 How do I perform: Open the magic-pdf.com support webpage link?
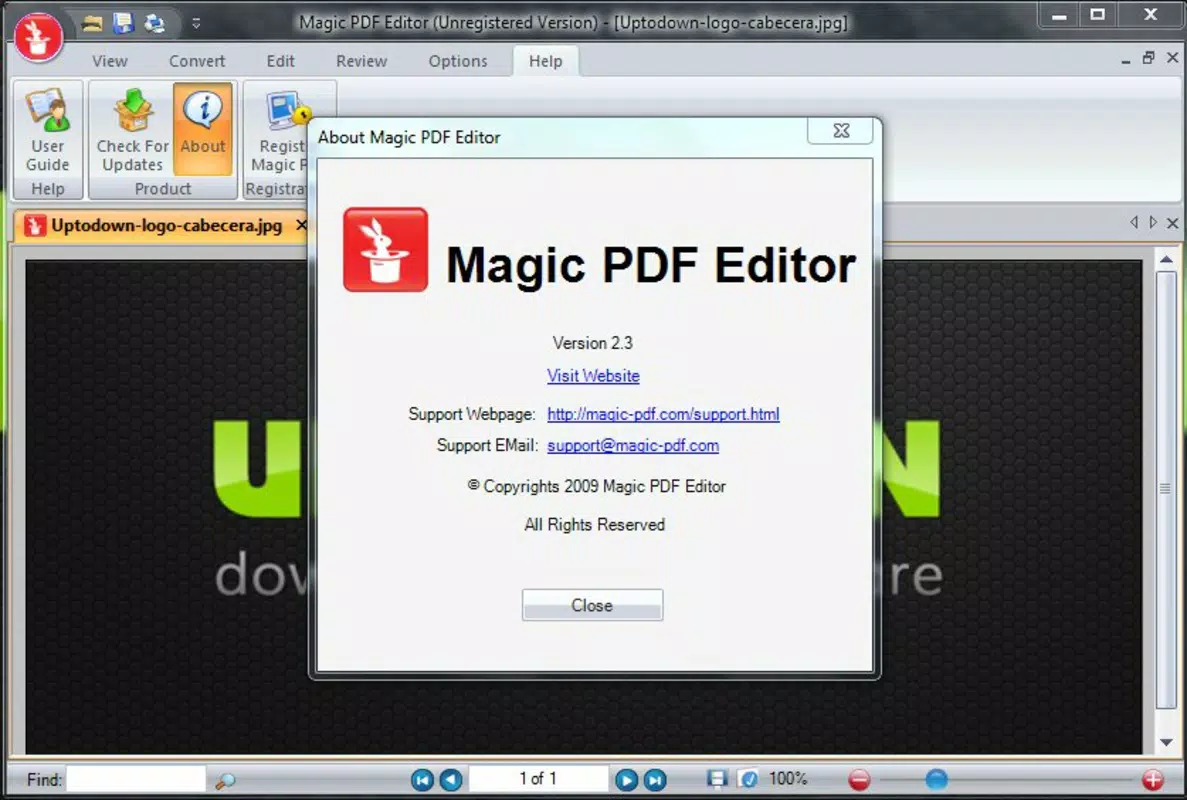[663, 414]
